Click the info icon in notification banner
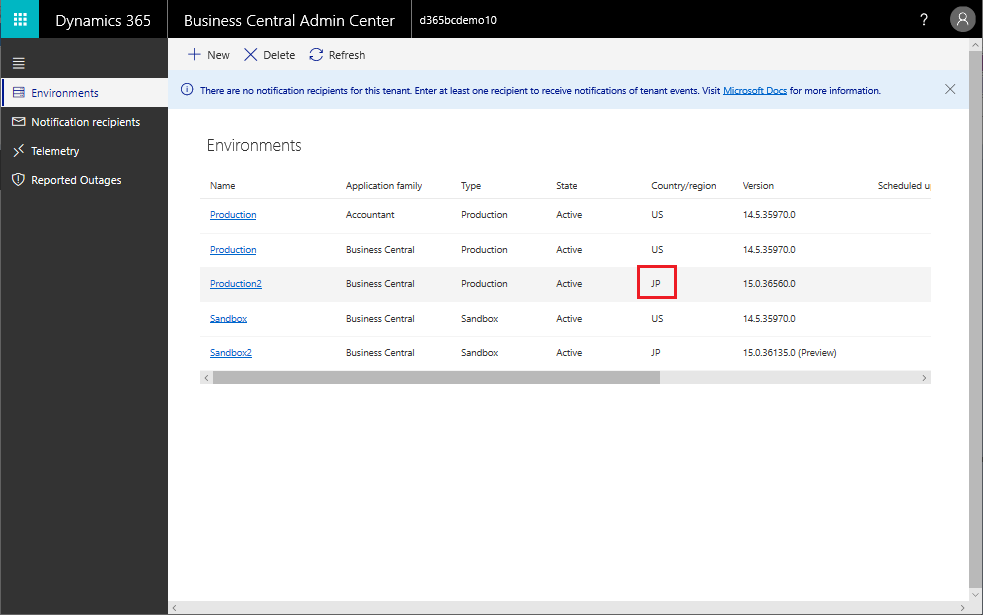 tap(187, 90)
